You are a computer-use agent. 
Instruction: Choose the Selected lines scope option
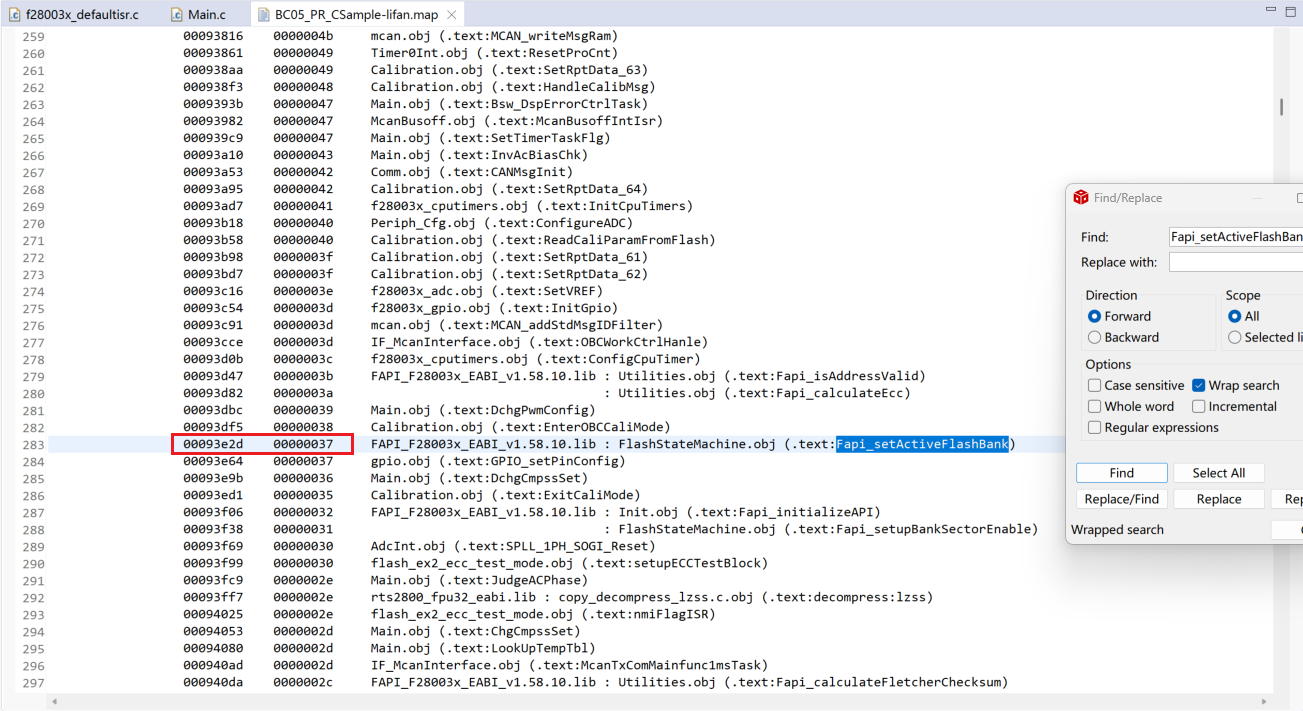(1235, 337)
